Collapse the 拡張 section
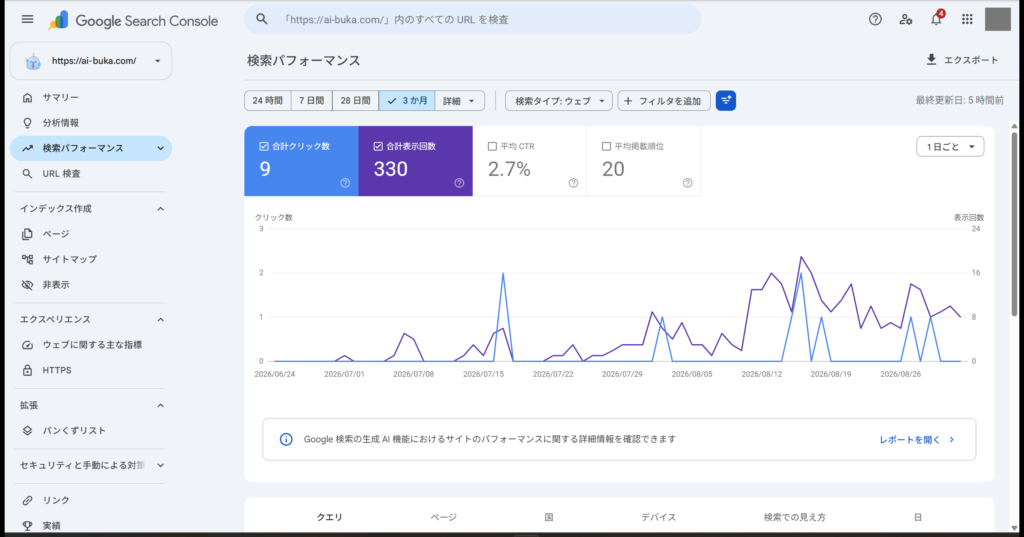Screen dimensions: 1024x537 [160, 406]
